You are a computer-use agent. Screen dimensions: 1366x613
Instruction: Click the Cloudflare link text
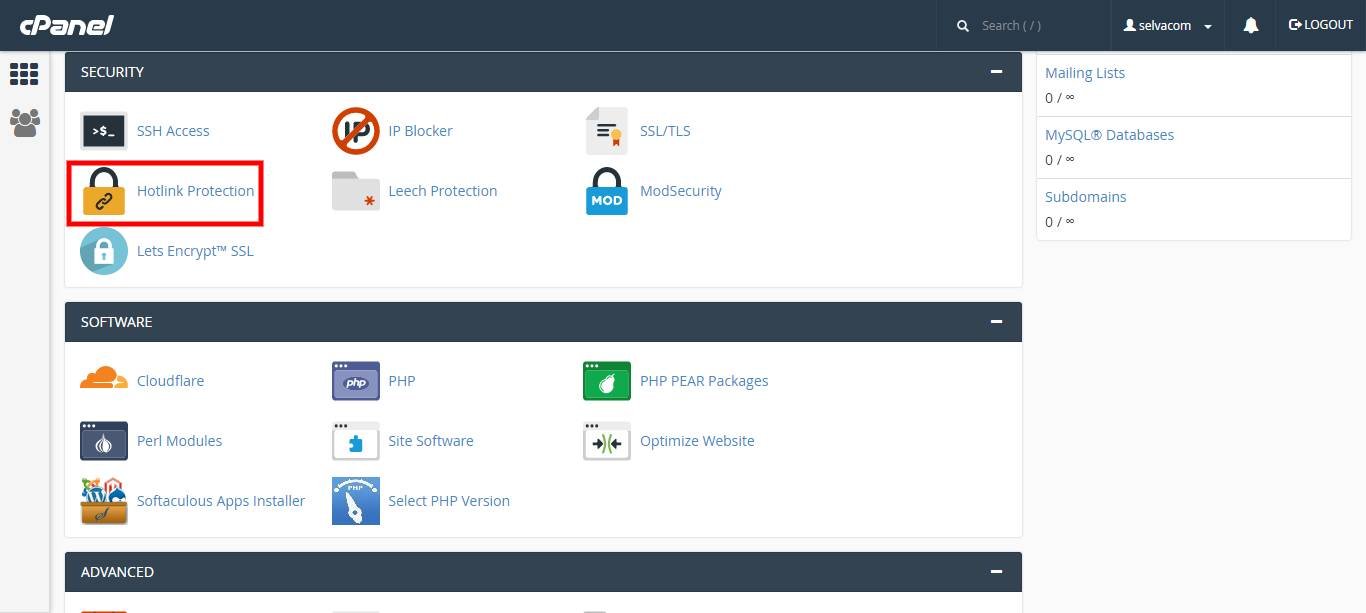click(x=170, y=381)
